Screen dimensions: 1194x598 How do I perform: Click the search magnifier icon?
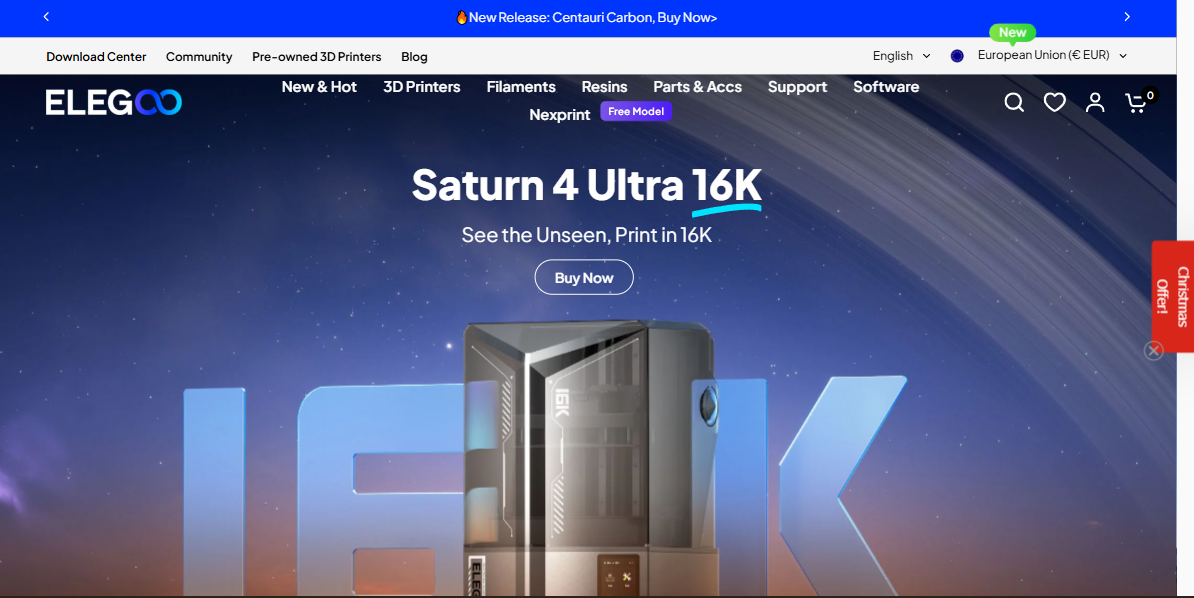click(x=1014, y=102)
